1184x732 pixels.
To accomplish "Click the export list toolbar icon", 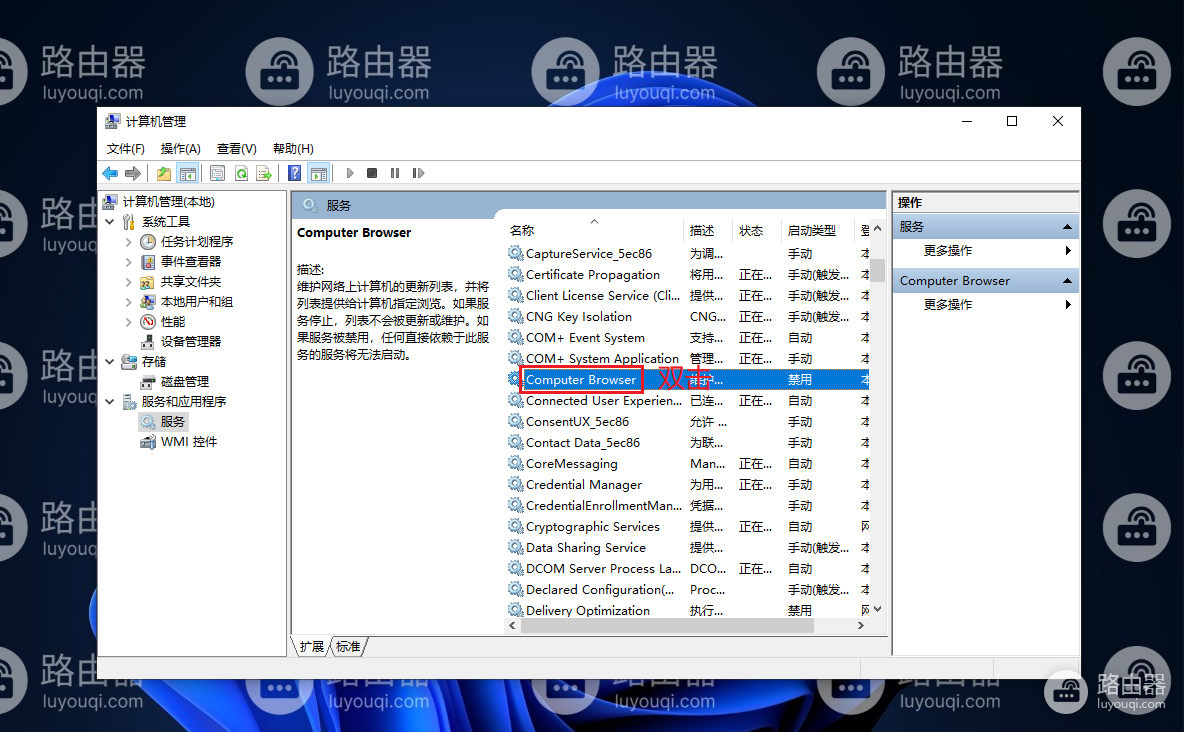I will click(264, 174).
